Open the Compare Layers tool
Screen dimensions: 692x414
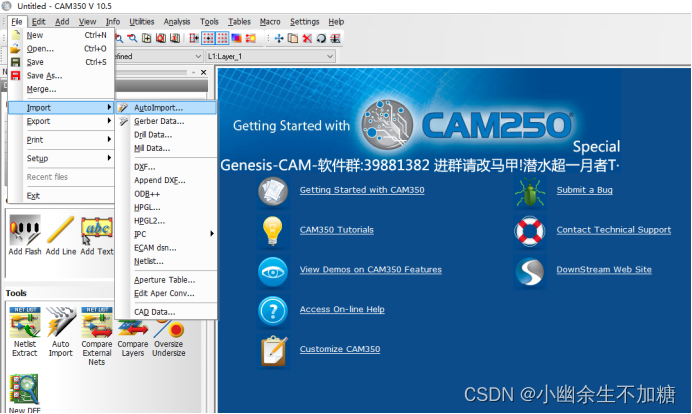(x=133, y=329)
